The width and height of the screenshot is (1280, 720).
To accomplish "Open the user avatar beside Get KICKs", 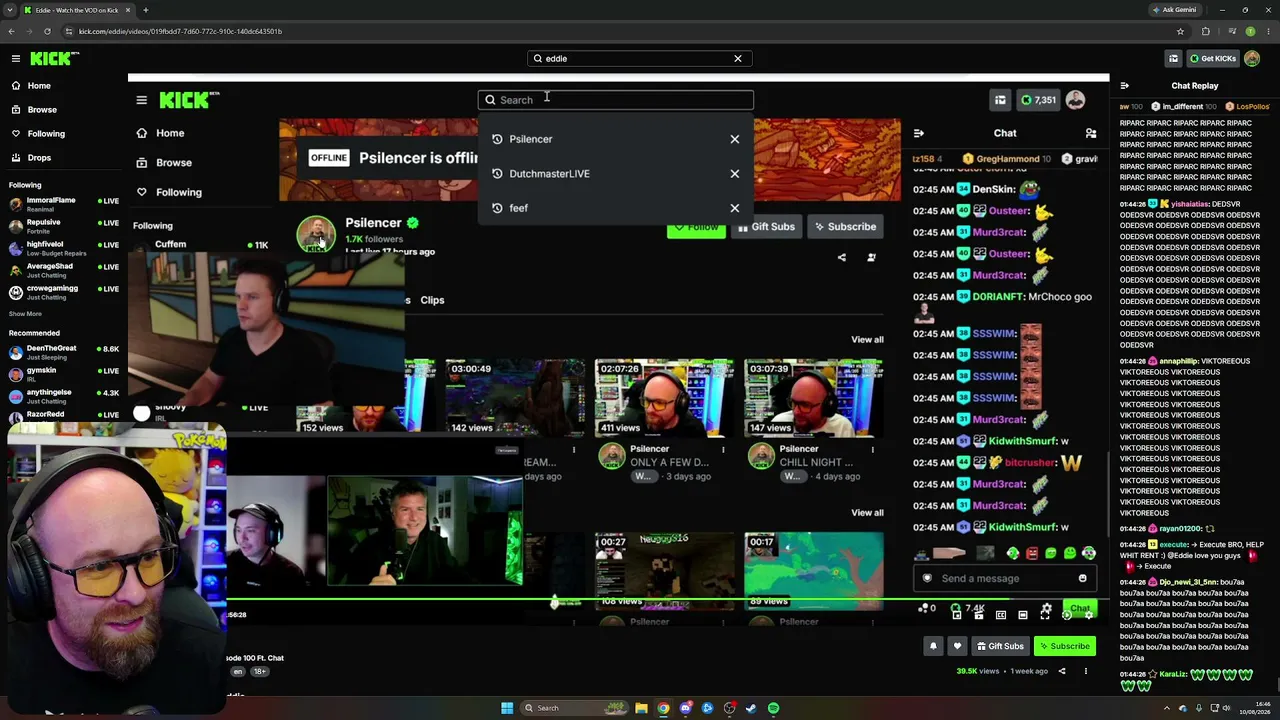I will click(x=1252, y=59).
